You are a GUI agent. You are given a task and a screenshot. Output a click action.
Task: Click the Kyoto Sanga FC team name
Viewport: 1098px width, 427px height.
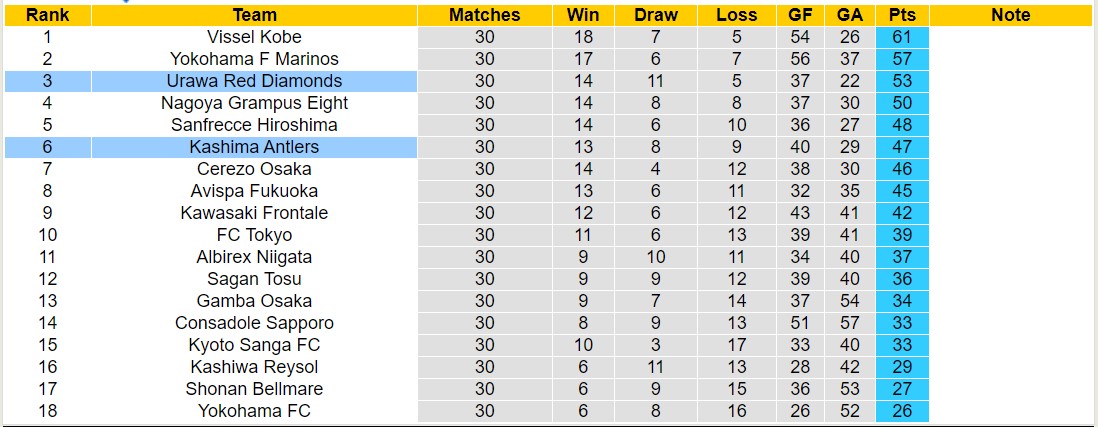(x=254, y=345)
